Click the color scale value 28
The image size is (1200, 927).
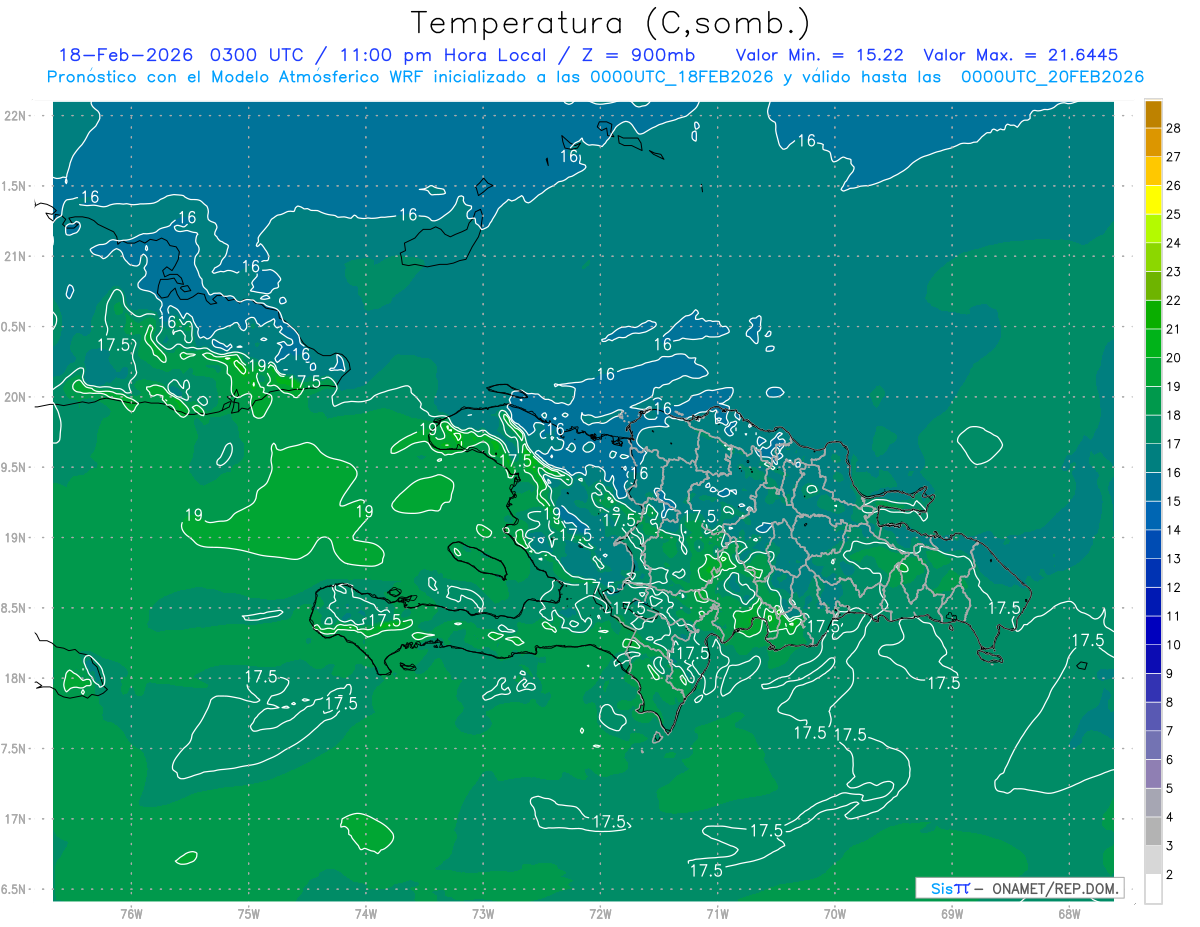point(1174,127)
